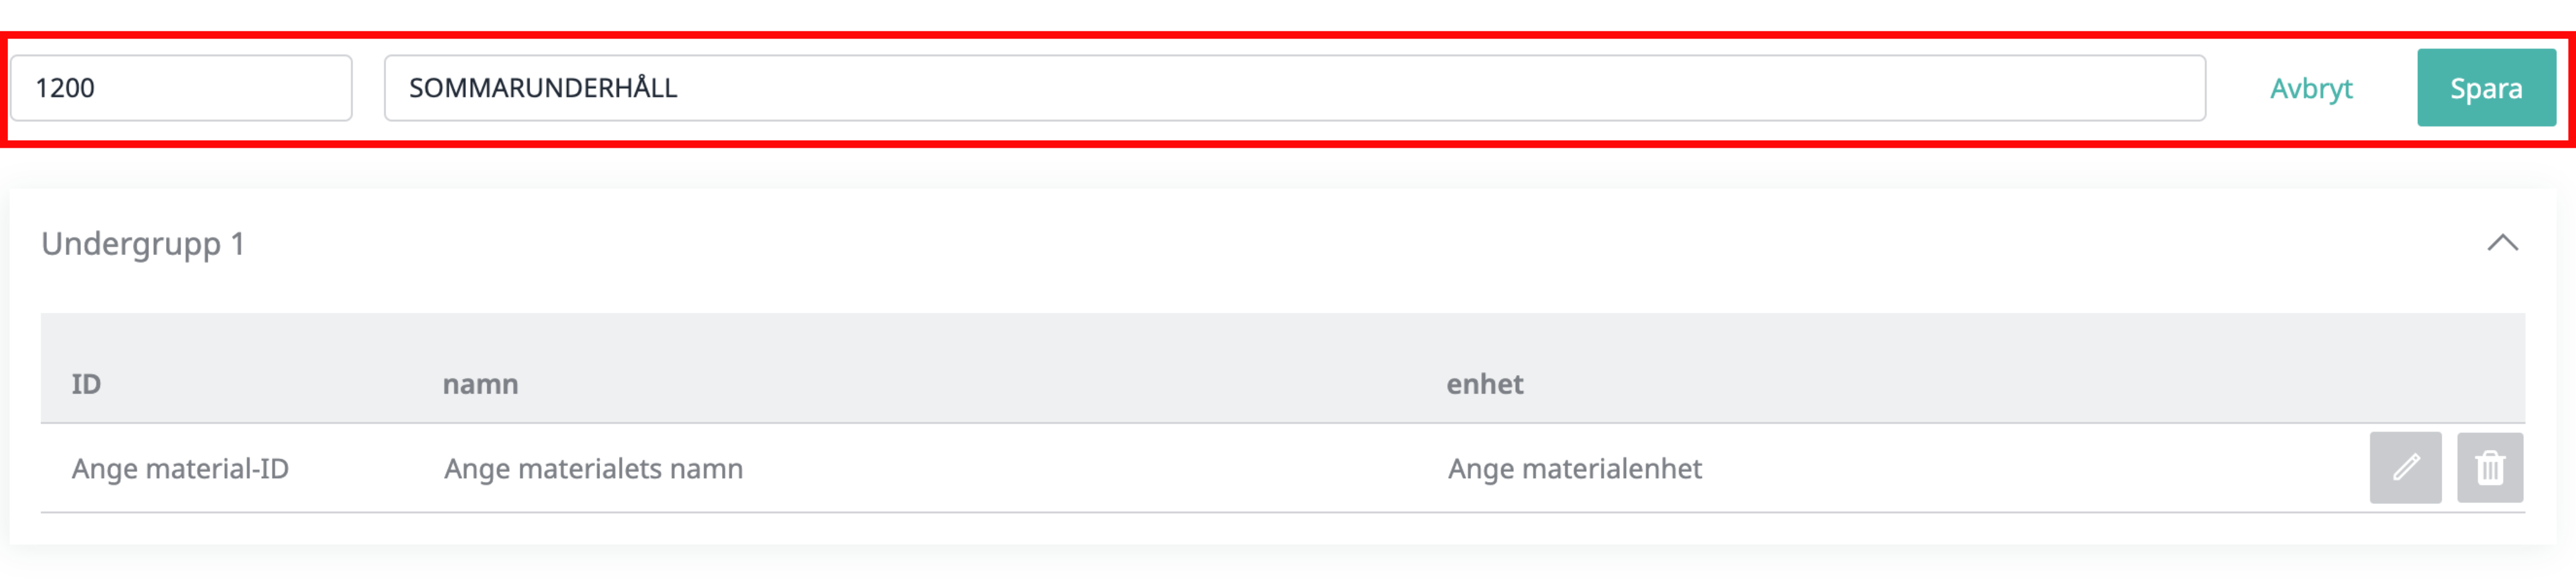2576x583 pixels.
Task: Click the Undergrupp 1 heading text
Action: click(x=143, y=244)
